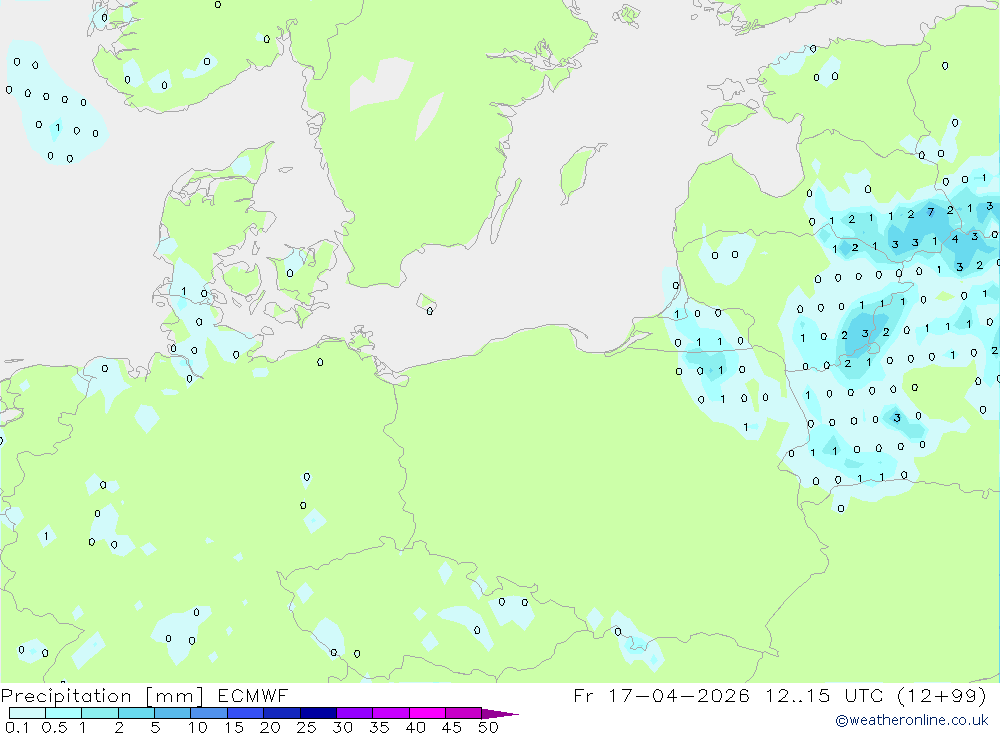
Task: Pick the 45–50 mm legend swatch
Action: (464, 713)
